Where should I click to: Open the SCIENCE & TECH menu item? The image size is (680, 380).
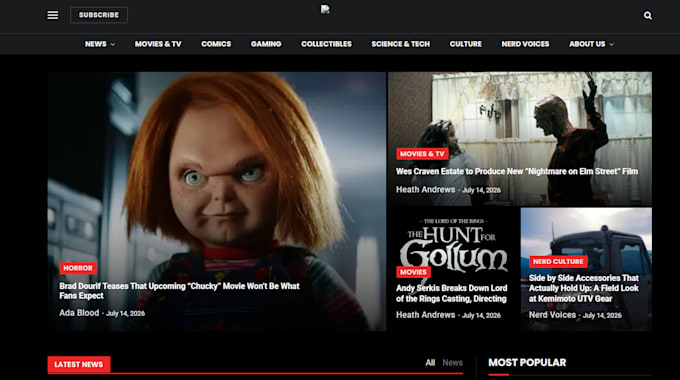(401, 44)
